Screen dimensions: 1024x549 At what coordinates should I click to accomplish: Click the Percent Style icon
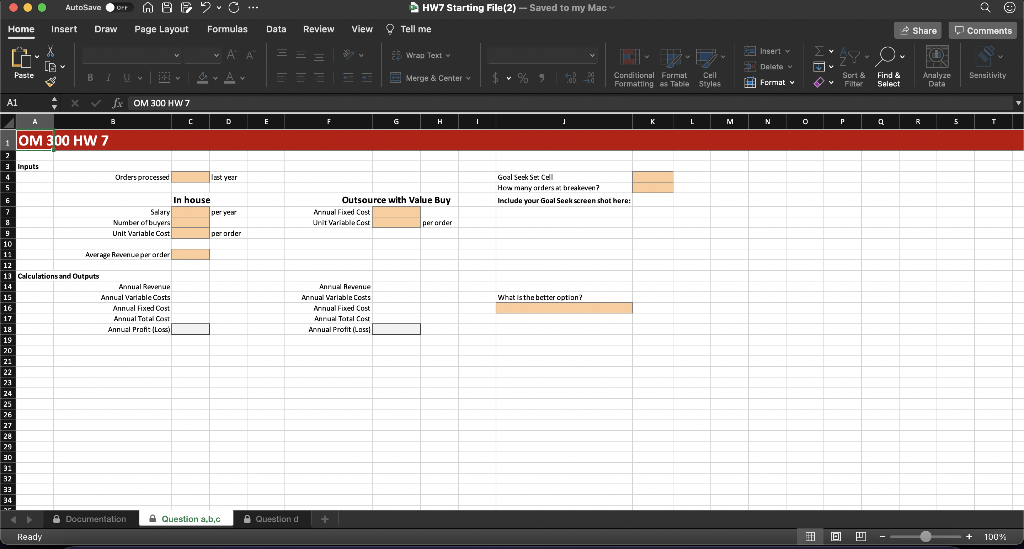click(x=522, y=78)
